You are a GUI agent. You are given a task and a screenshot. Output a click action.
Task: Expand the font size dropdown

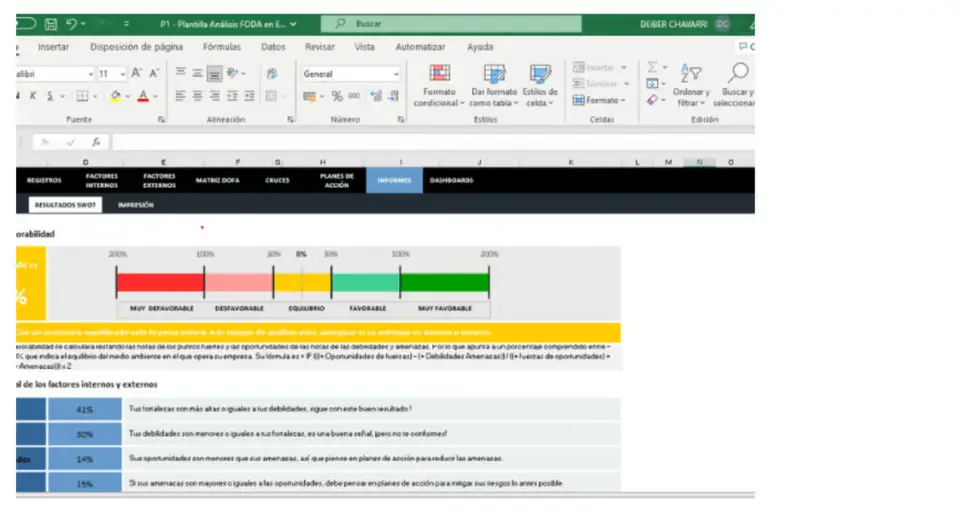click(122, 74)
